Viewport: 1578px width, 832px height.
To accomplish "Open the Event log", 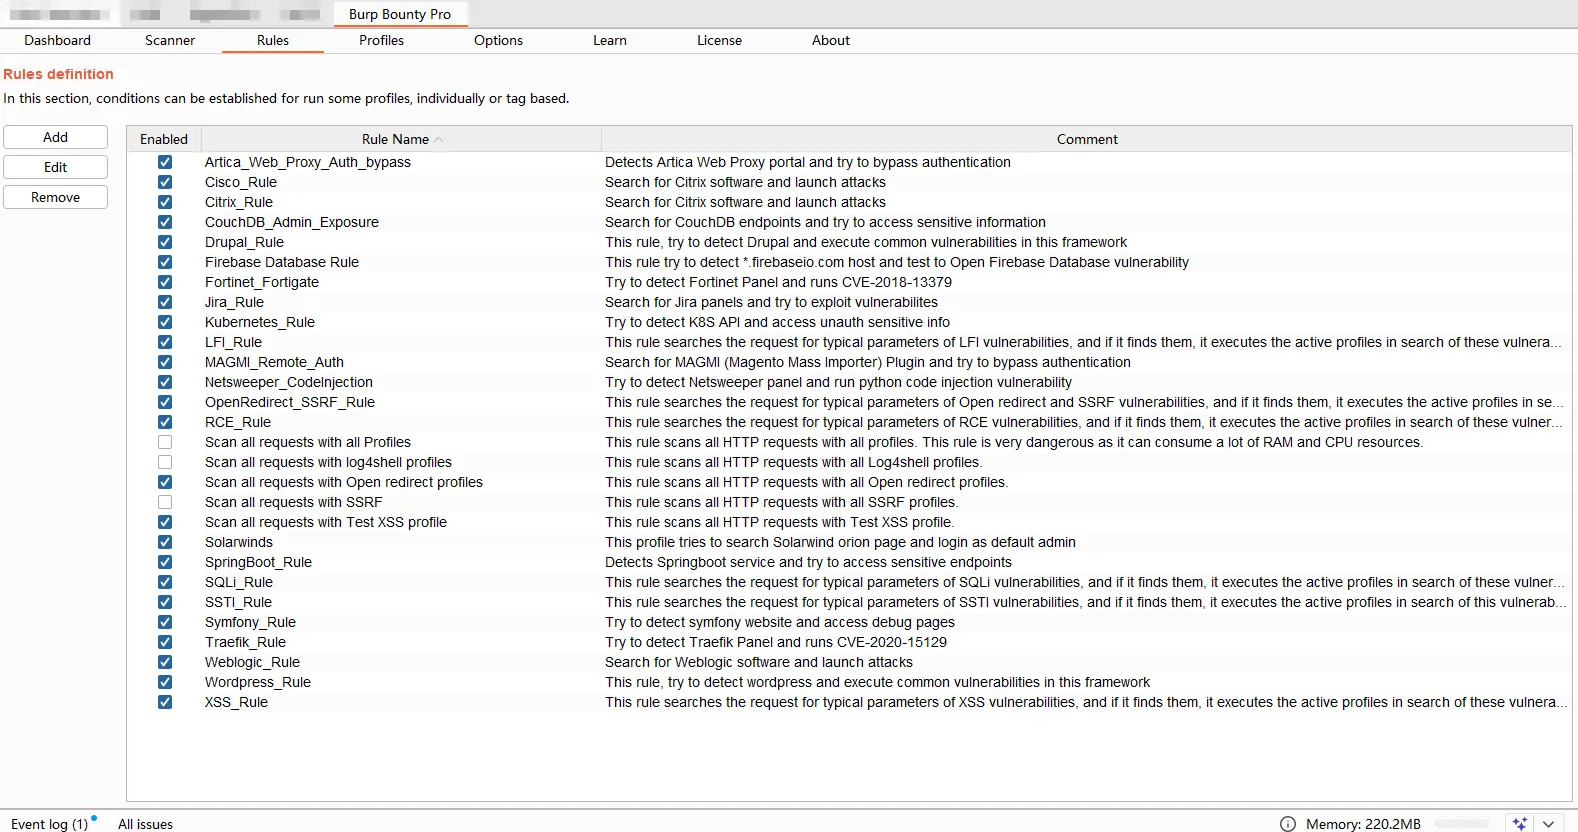I will pos(50,824).
